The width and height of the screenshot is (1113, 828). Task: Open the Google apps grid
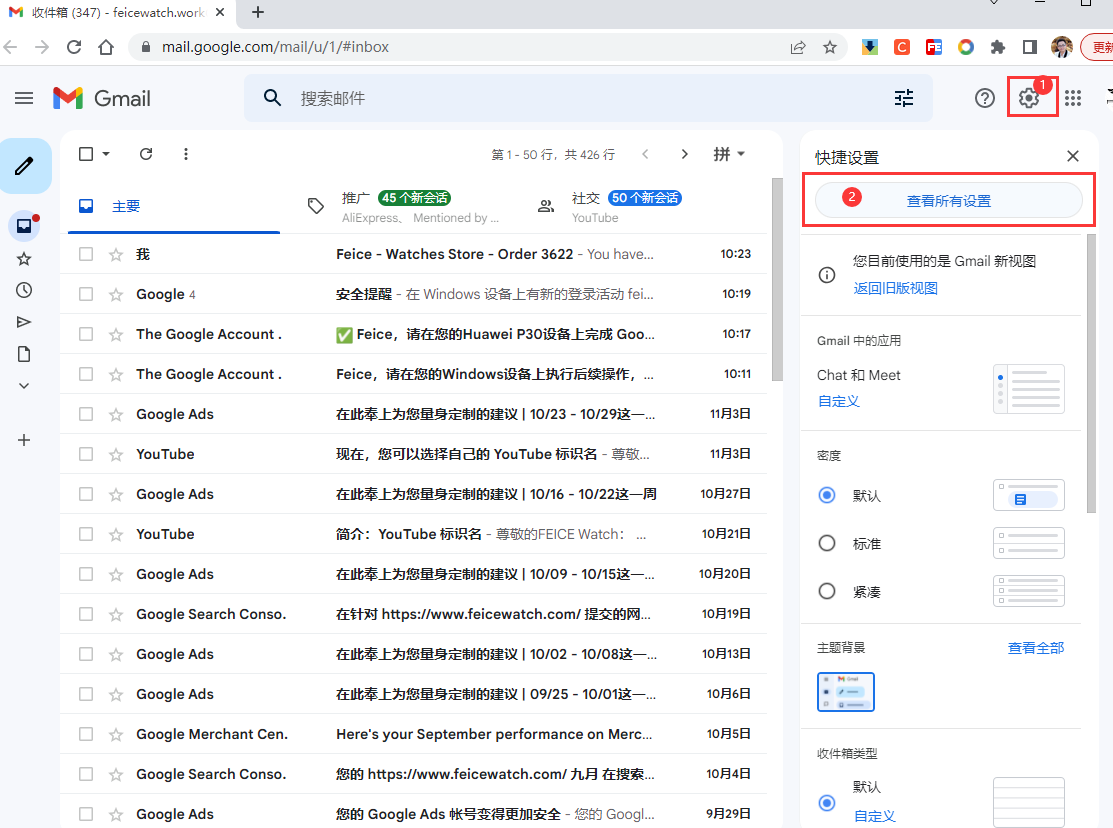click(x=1073, y=98)
